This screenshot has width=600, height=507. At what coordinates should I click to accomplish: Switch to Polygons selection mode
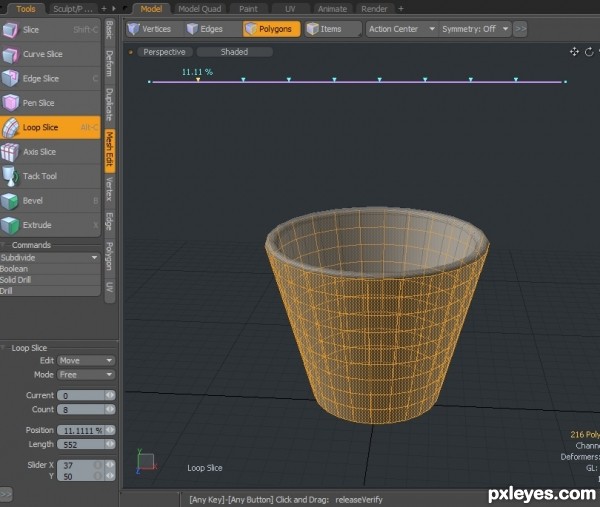coord(271,29)
